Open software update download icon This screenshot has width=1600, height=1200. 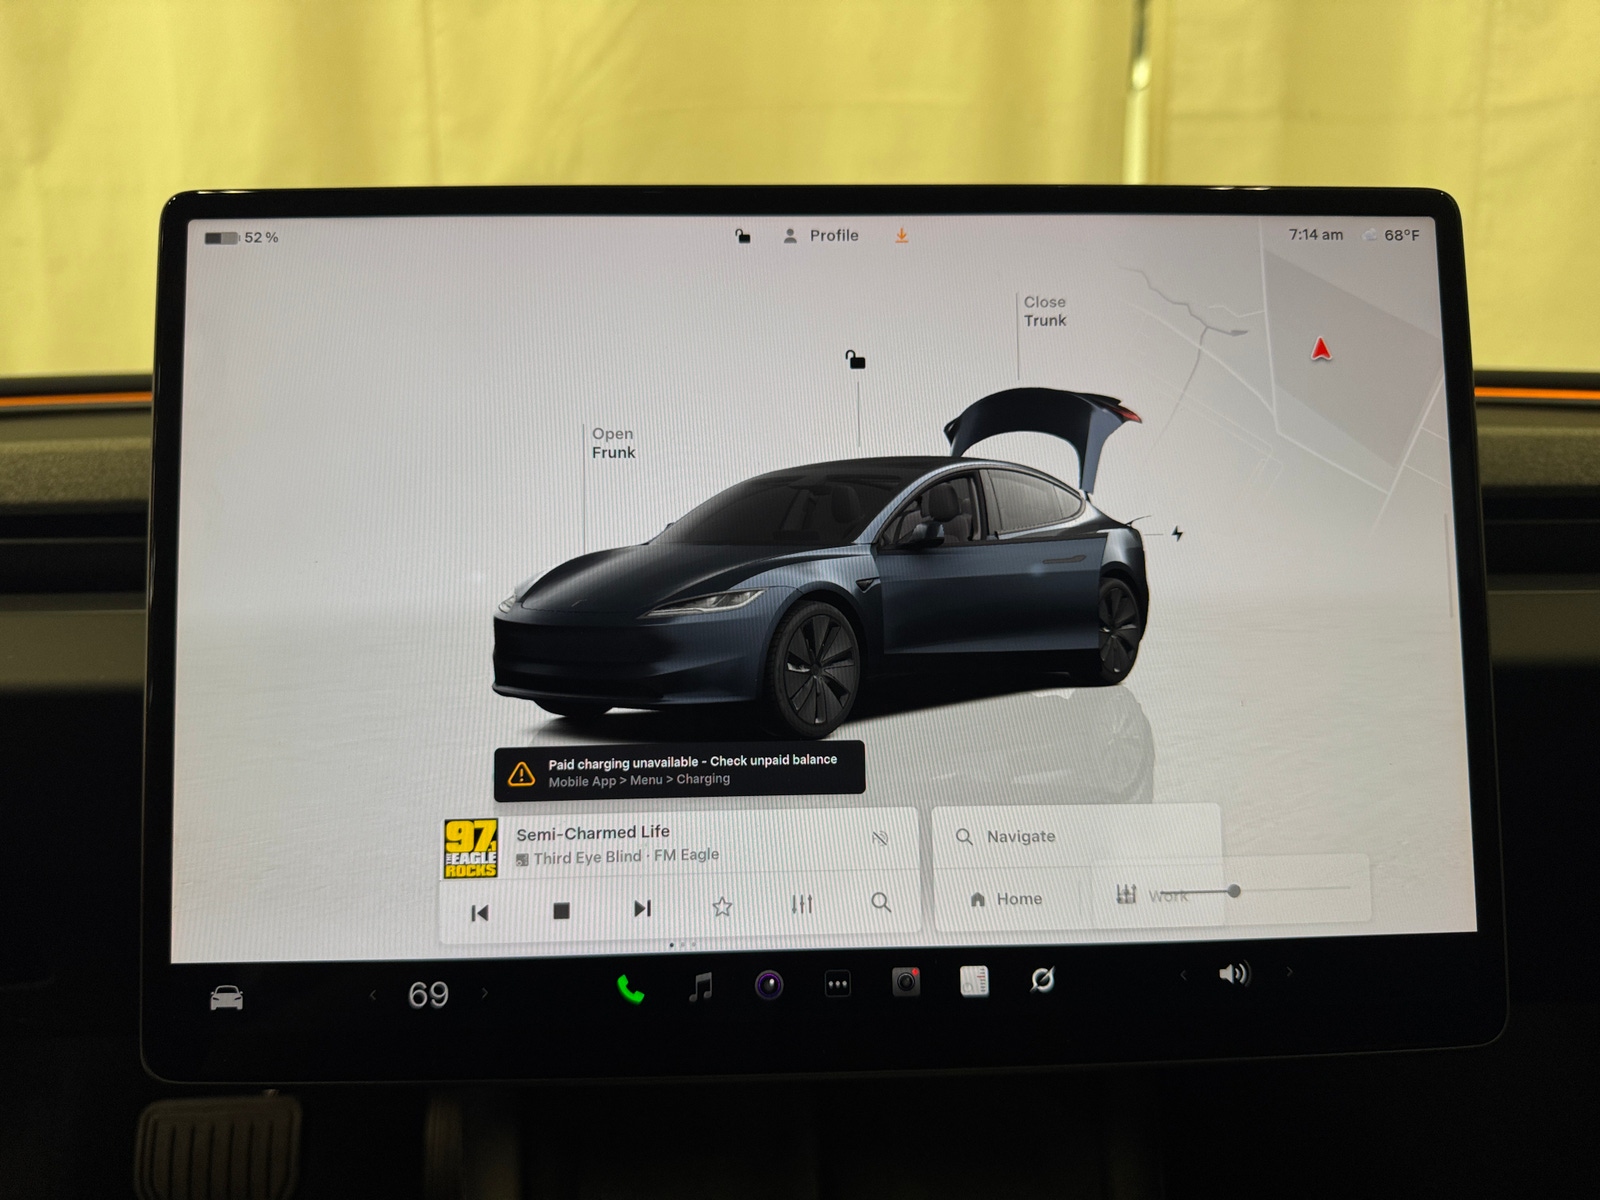901,236
